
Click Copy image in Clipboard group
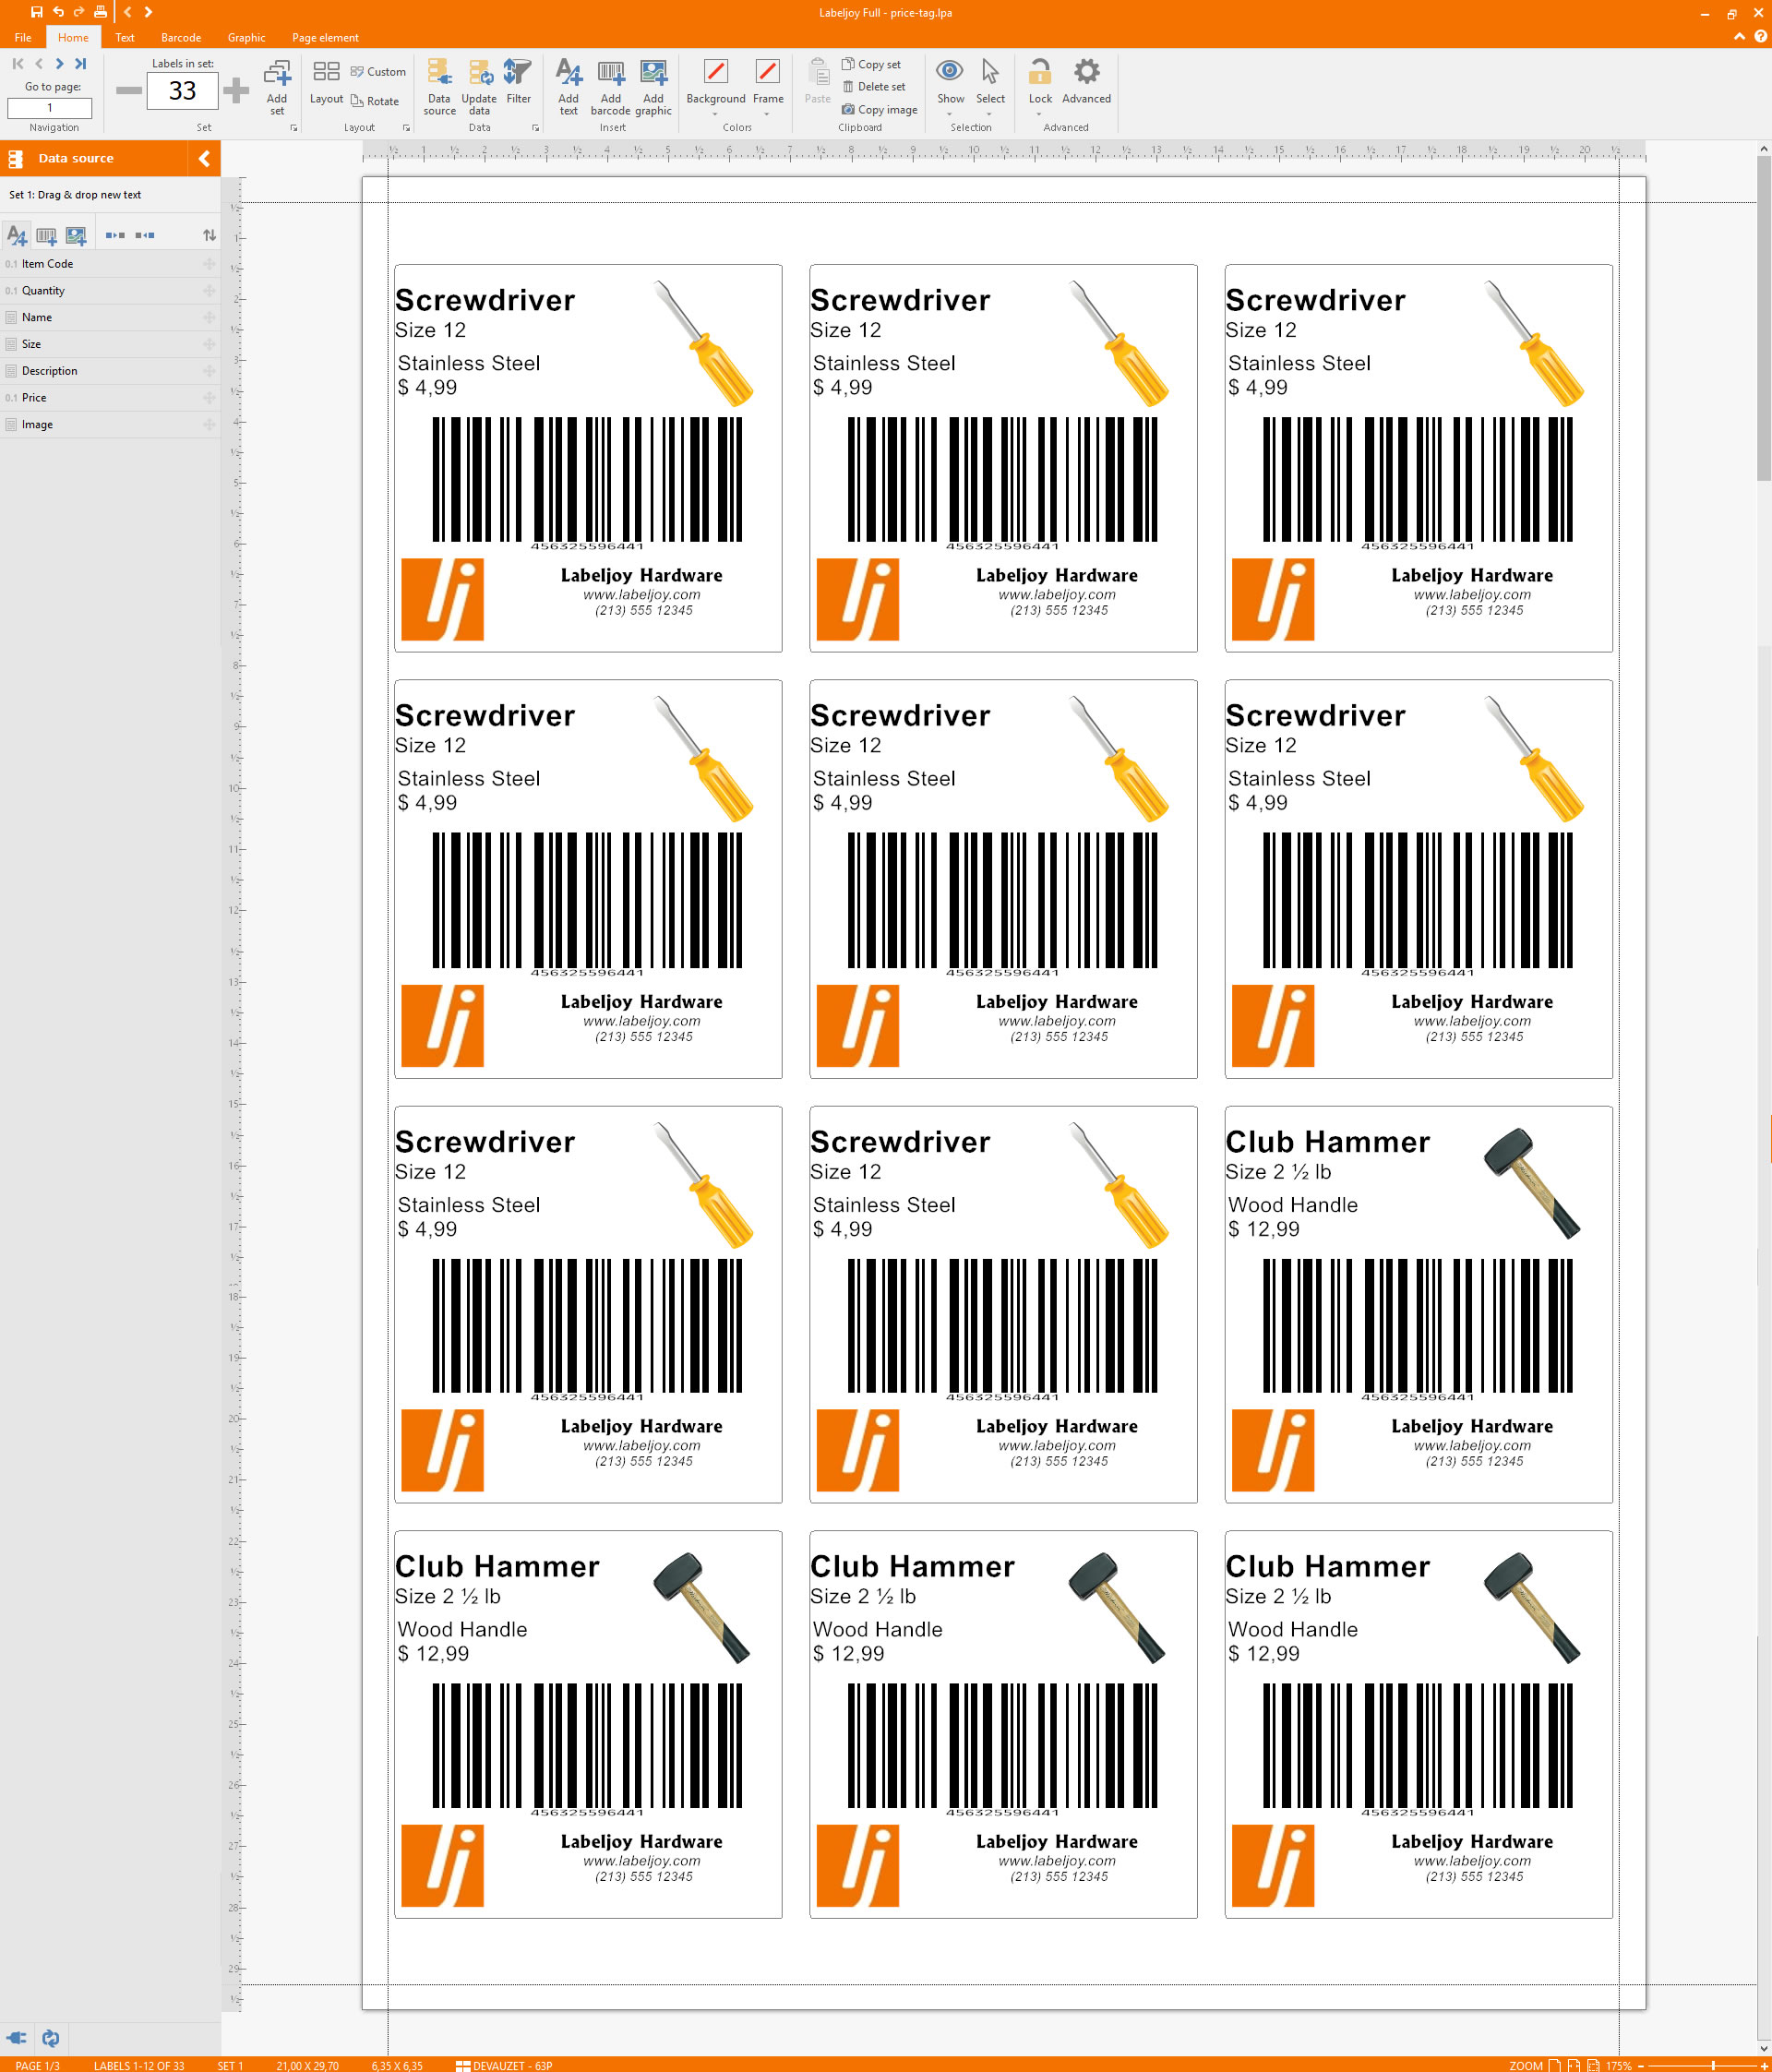click(x=879, y=110)
